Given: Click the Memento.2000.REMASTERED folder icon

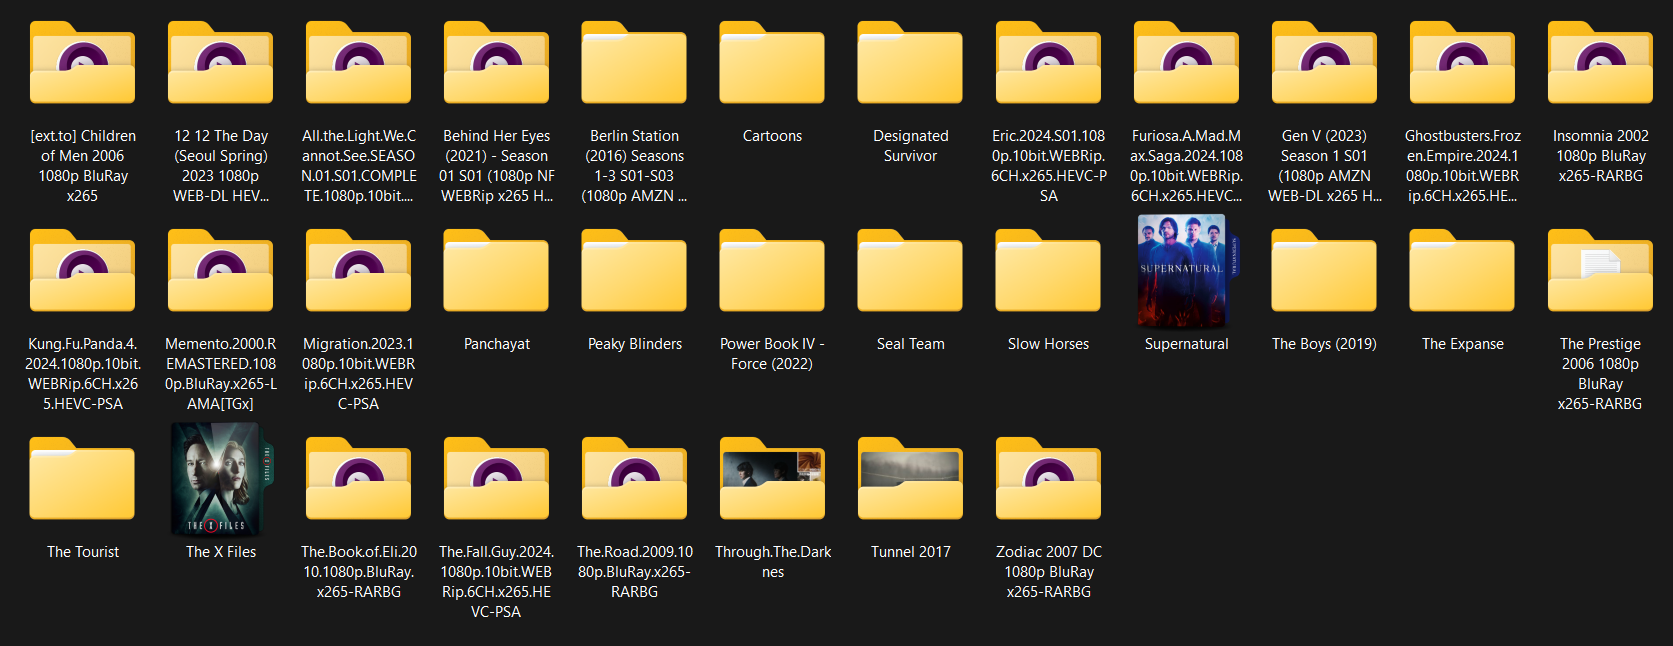Looking at the screenshot, I should click(x=220, y=271).
